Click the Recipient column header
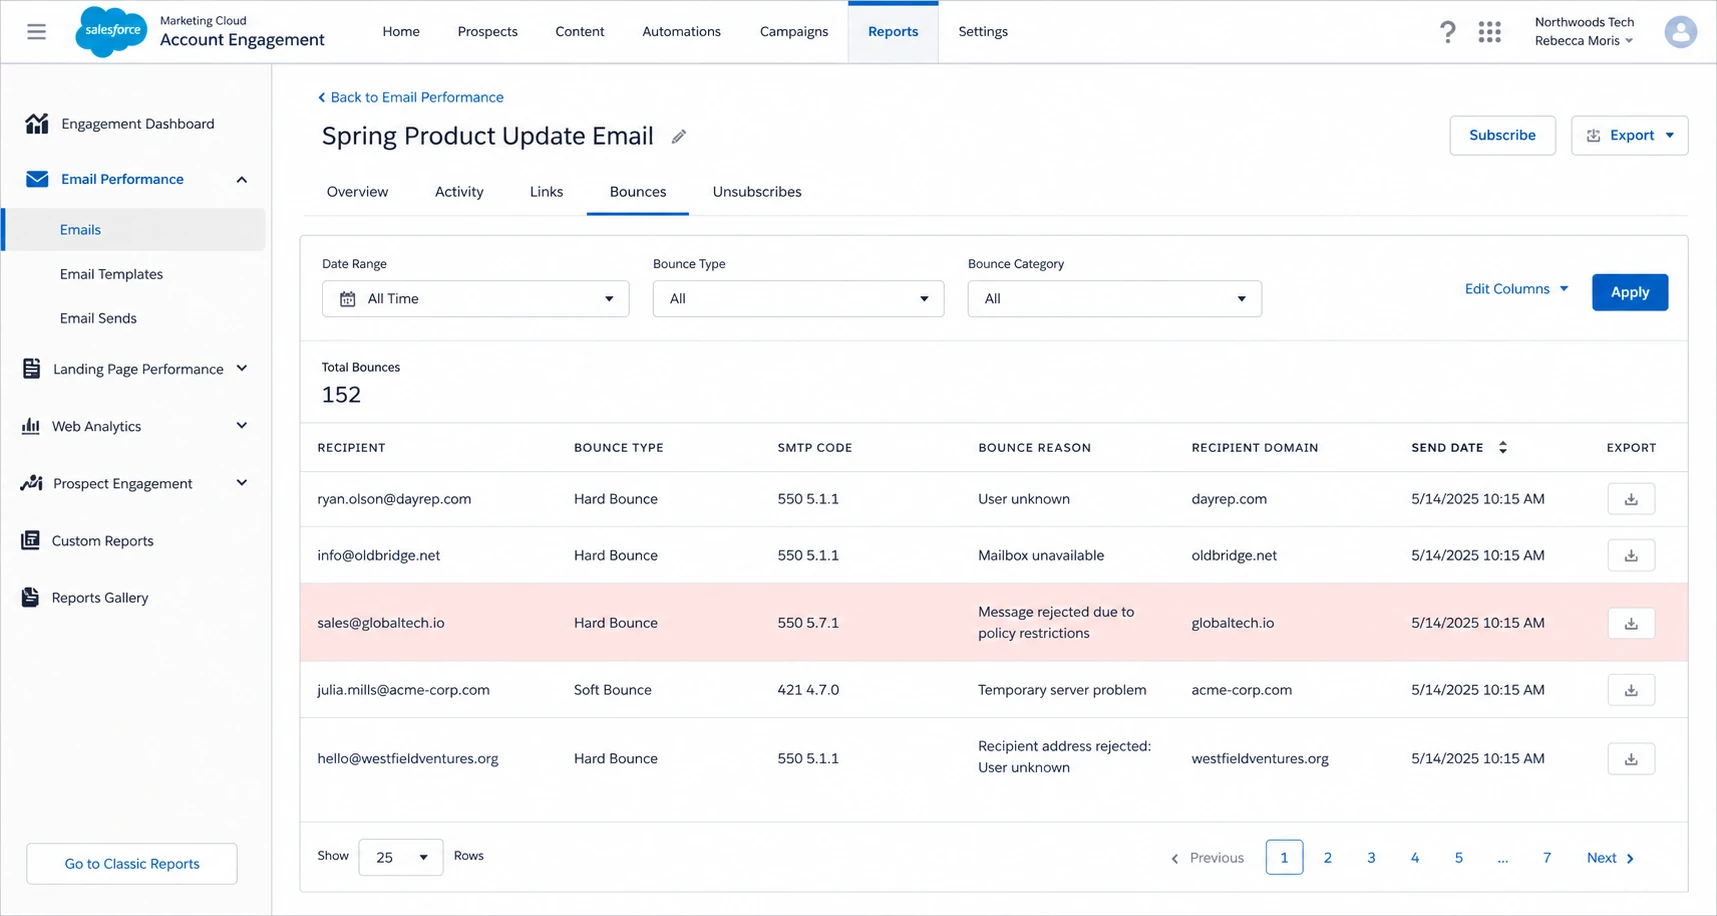 (351, 448)
